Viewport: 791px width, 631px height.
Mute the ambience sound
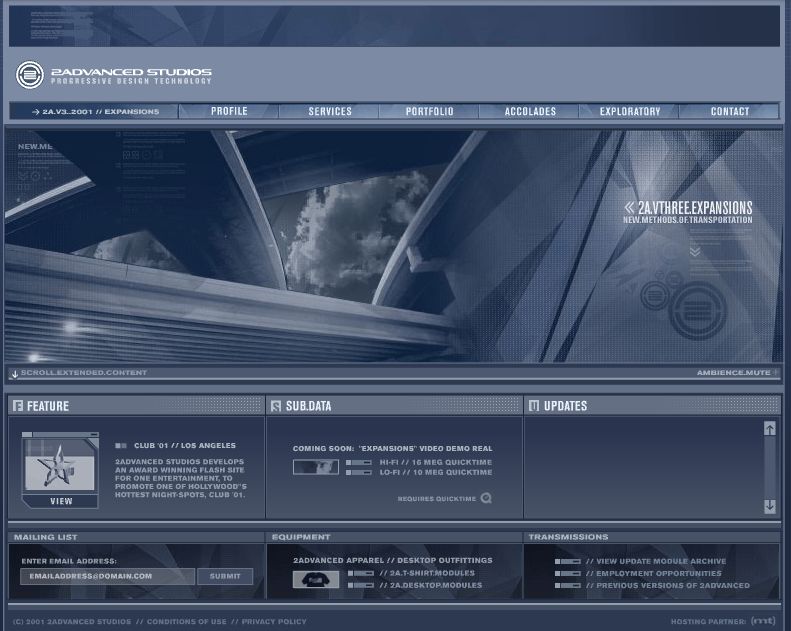733,373
